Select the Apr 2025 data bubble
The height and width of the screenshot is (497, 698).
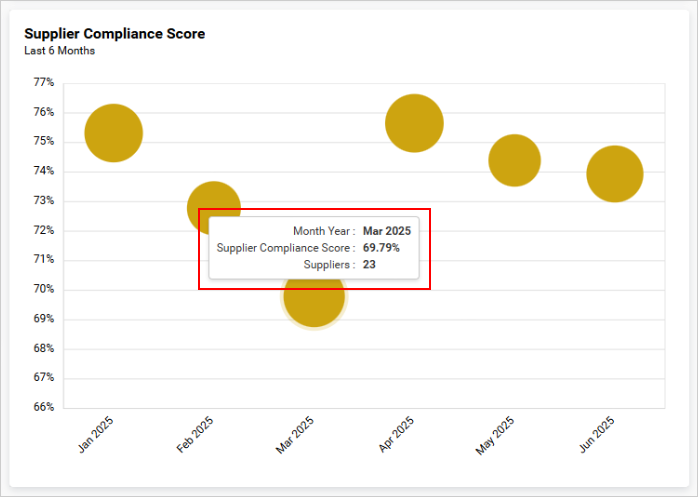point(414,123)
